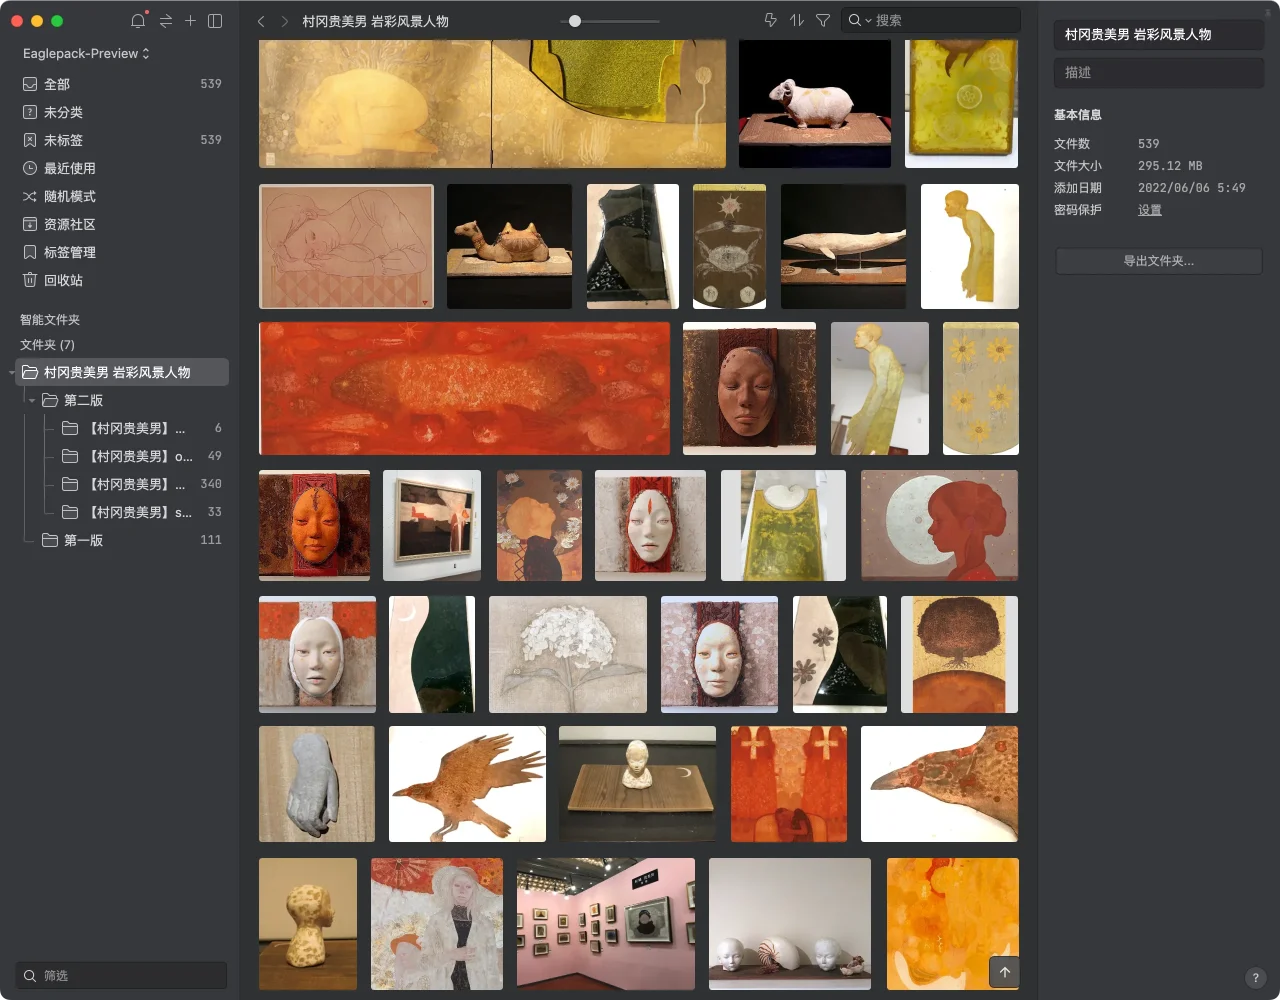Open the white hydrangea painting thumbnail
Viewport: 1280px width, 1000px height.
point(568,654)
